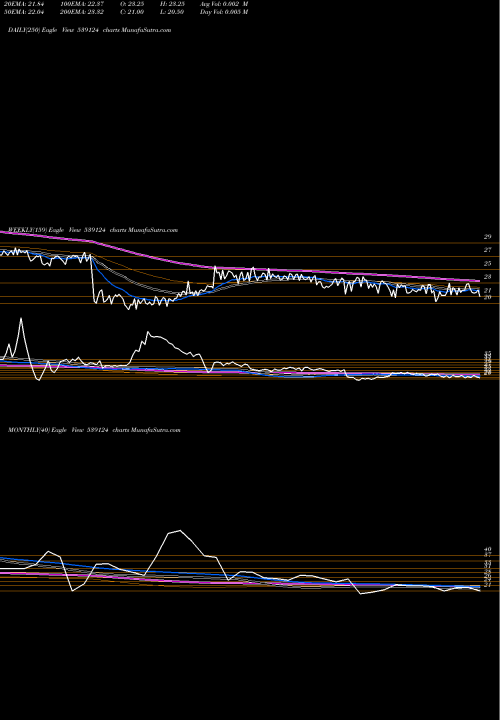
Task: Click the DAILY(250) chart title
Action: coord(90,30)
